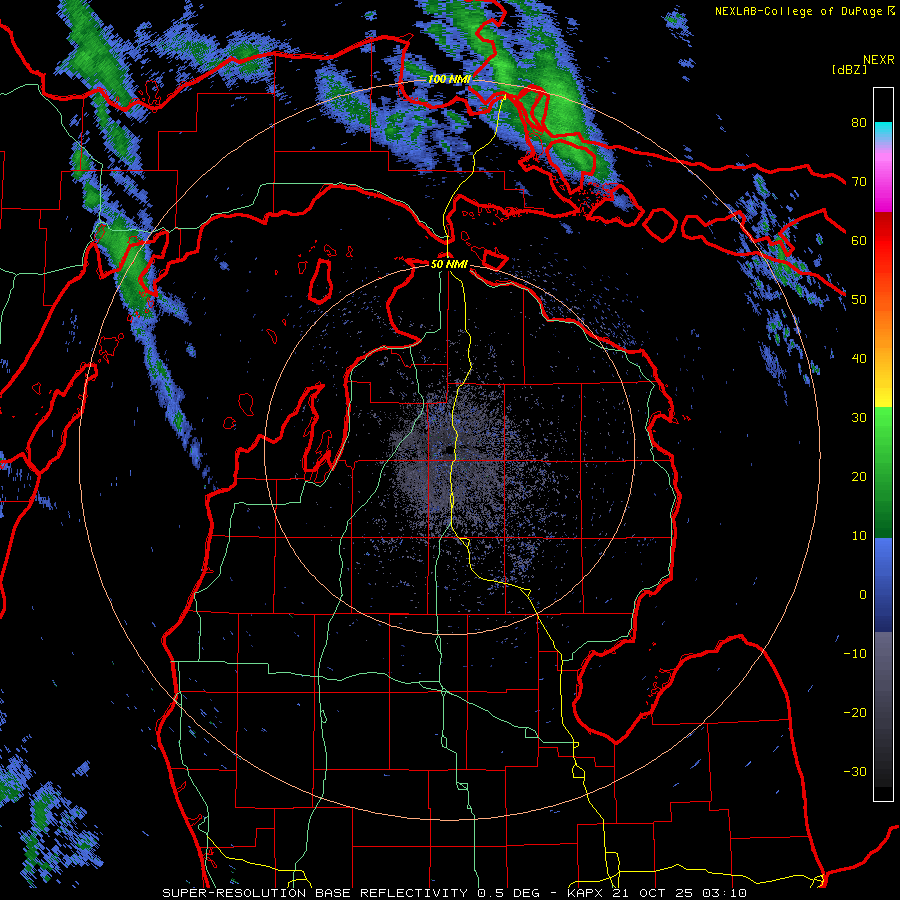Click the cyan segment of the color bar

pyautogui.click(x=883, y=132)
